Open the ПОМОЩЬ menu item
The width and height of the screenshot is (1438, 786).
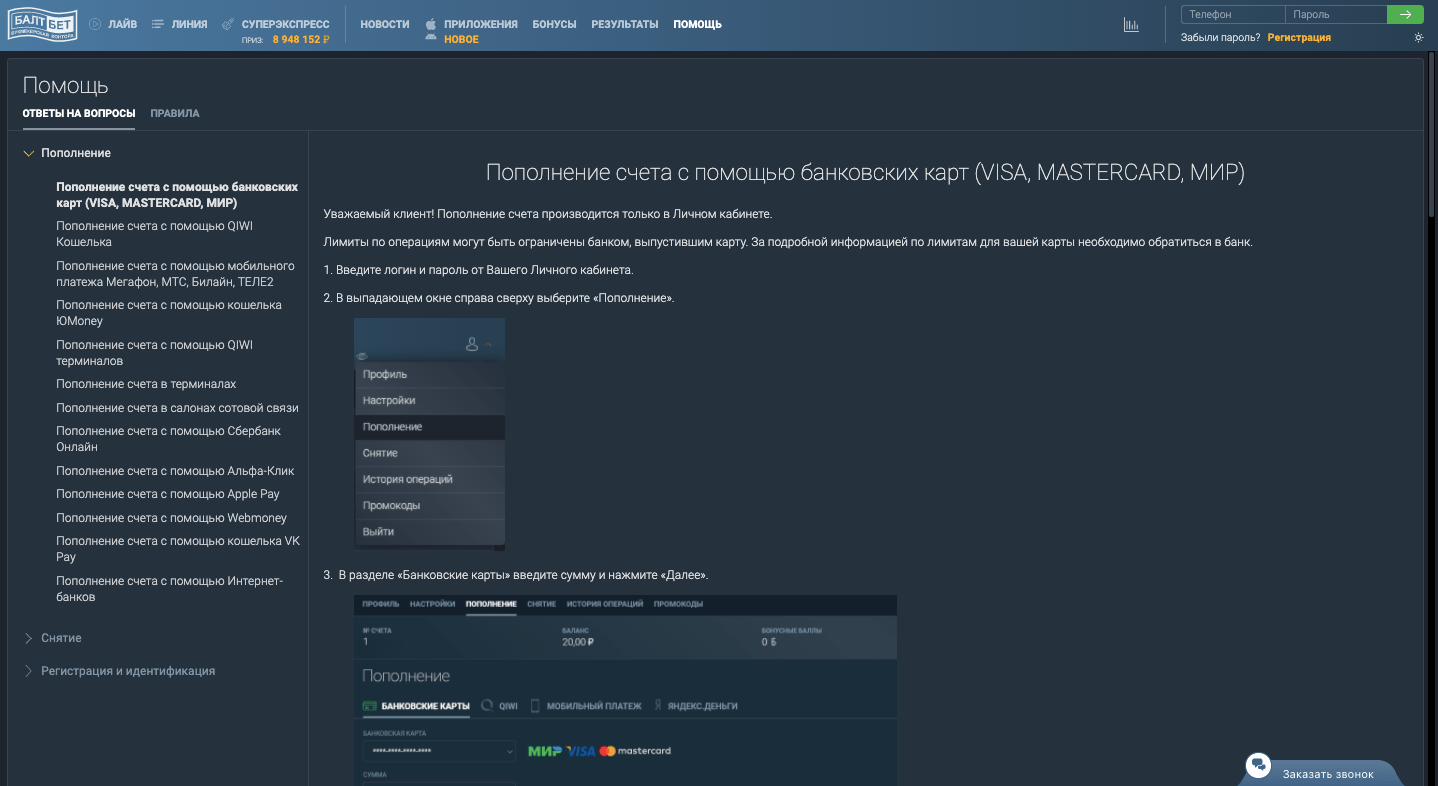(697, 24)
